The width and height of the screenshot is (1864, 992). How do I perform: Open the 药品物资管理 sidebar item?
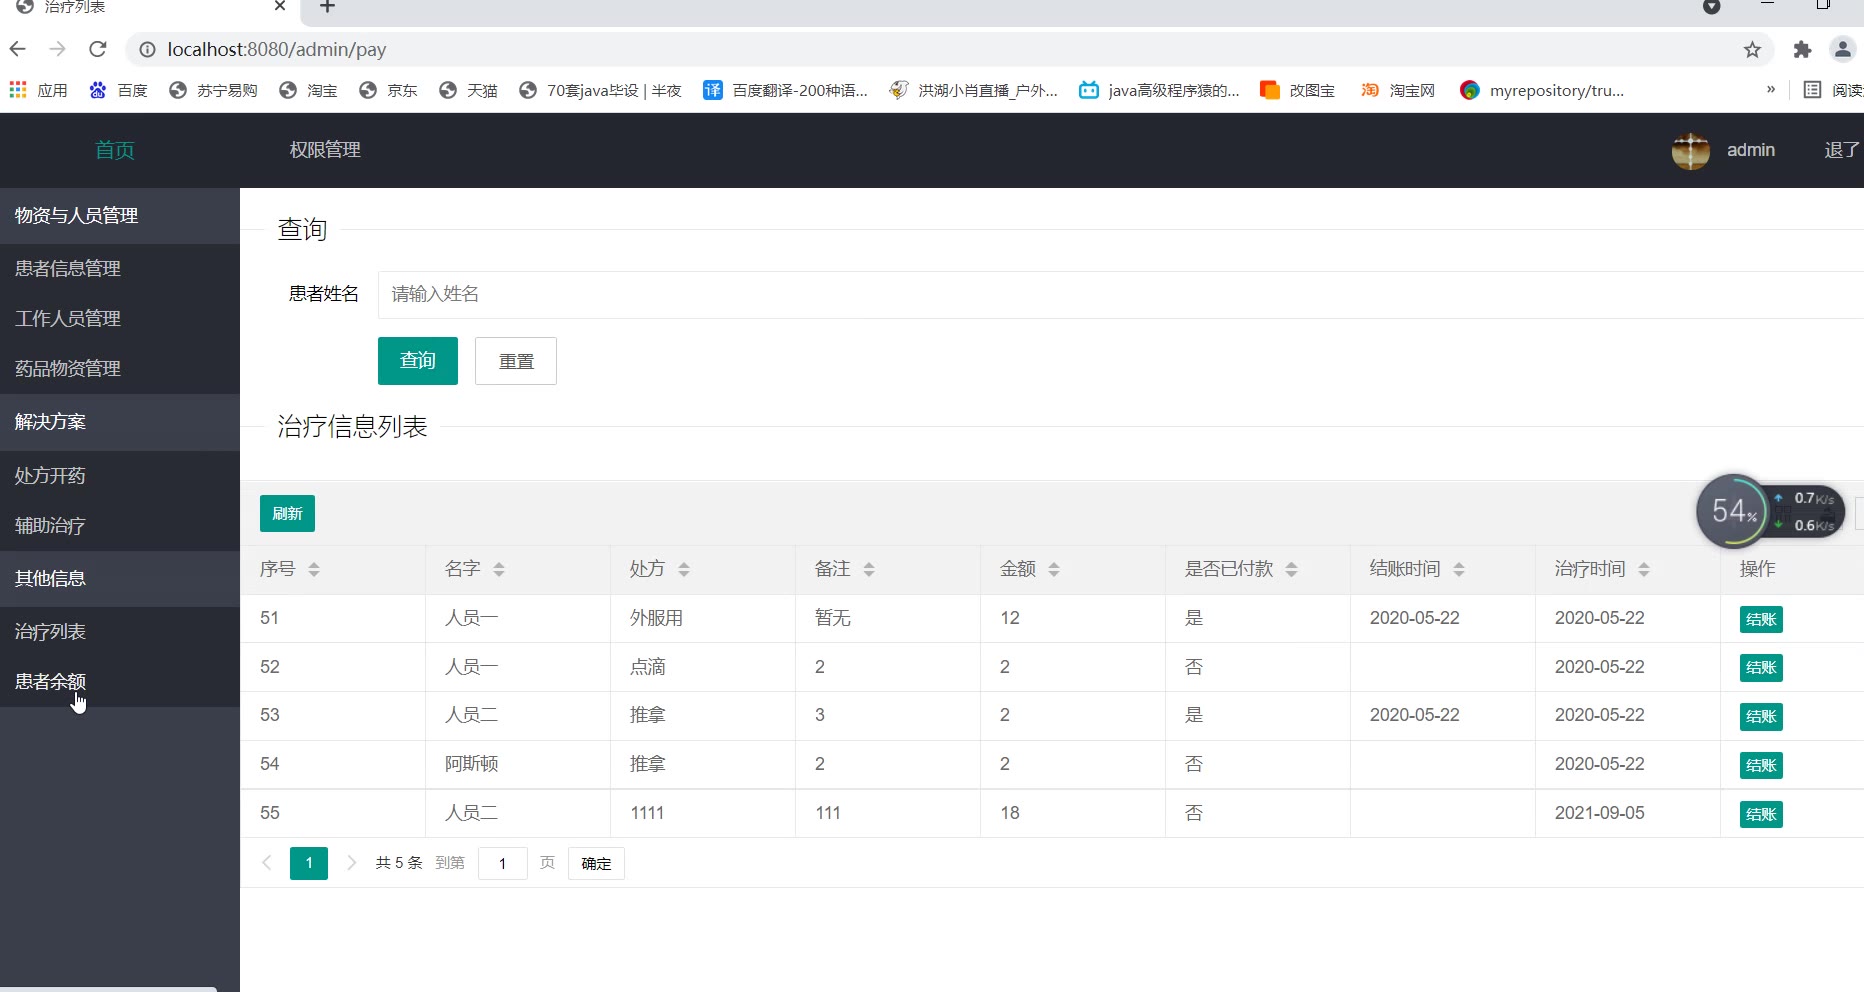pos(120,368)
